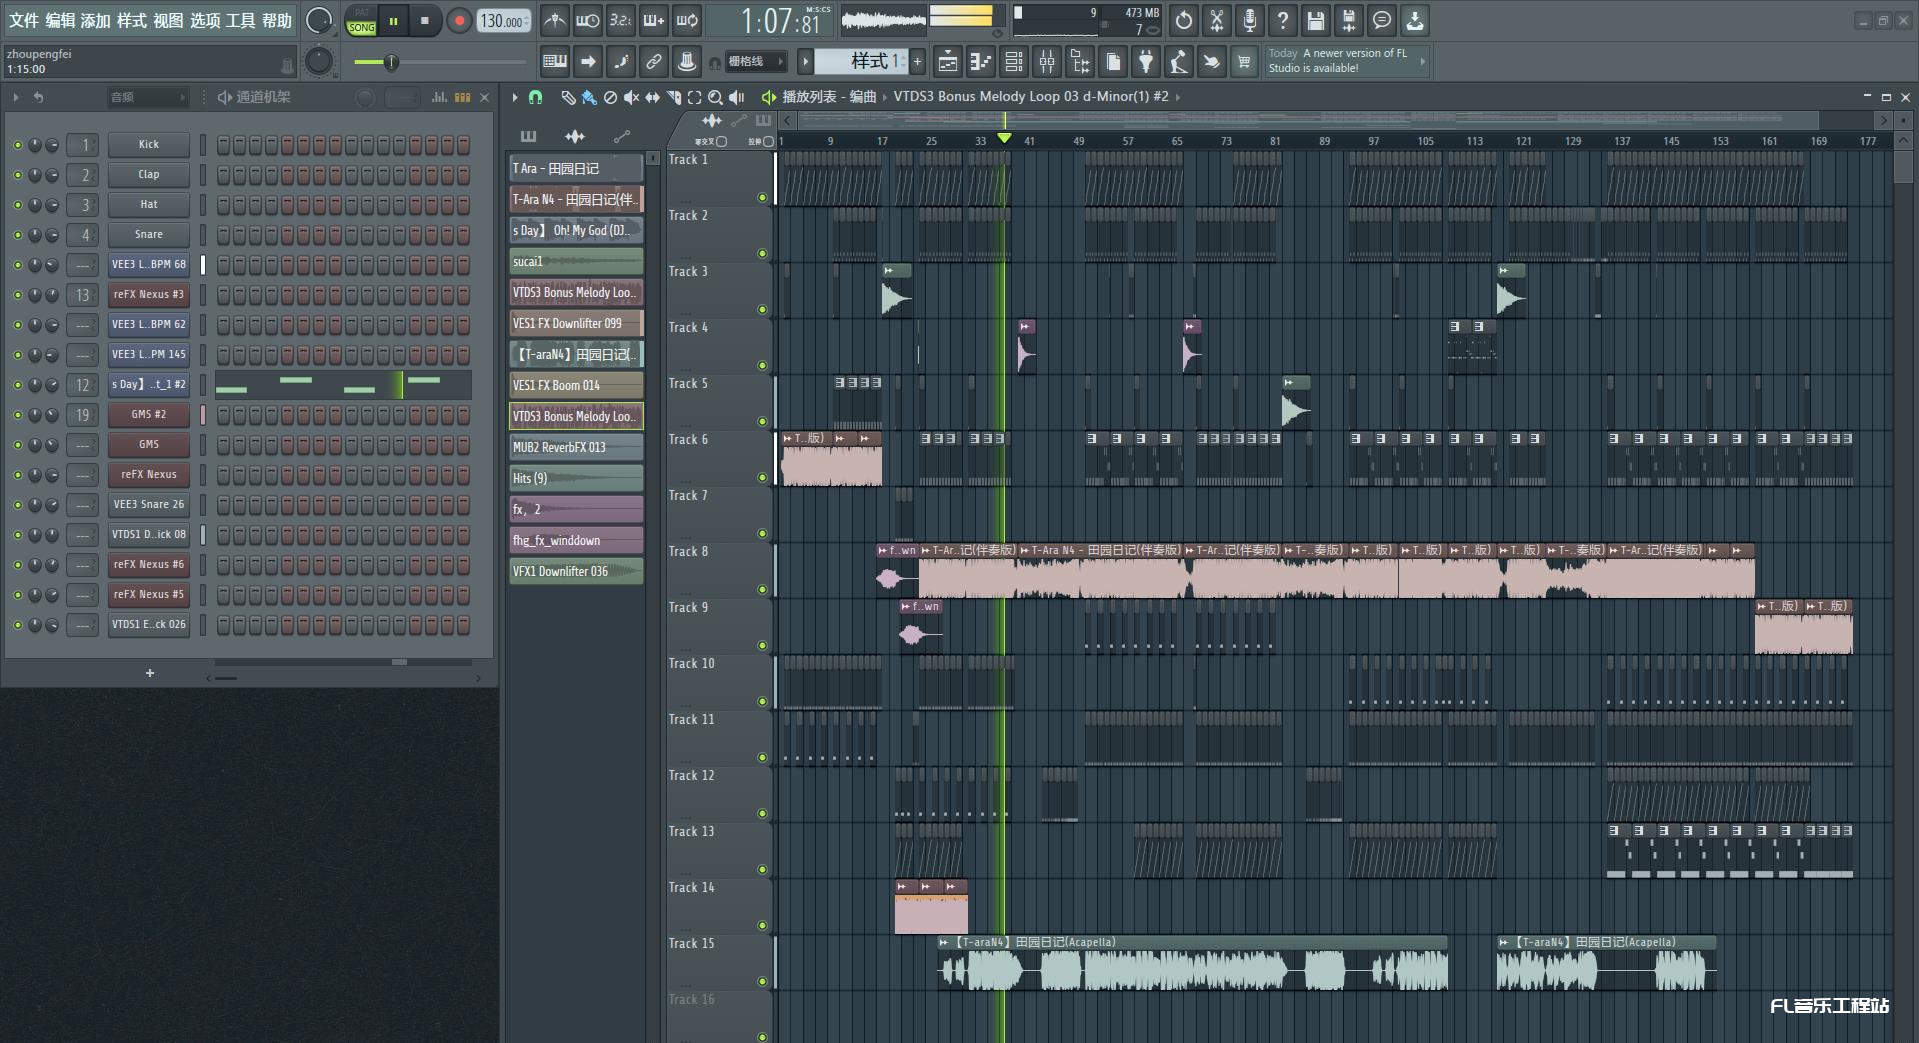Viewport: 1919px width, 1043px height.
Task: Select VES1 FX Boom 014 in picker
Action: pyautogui.click(x=576, y=385)
